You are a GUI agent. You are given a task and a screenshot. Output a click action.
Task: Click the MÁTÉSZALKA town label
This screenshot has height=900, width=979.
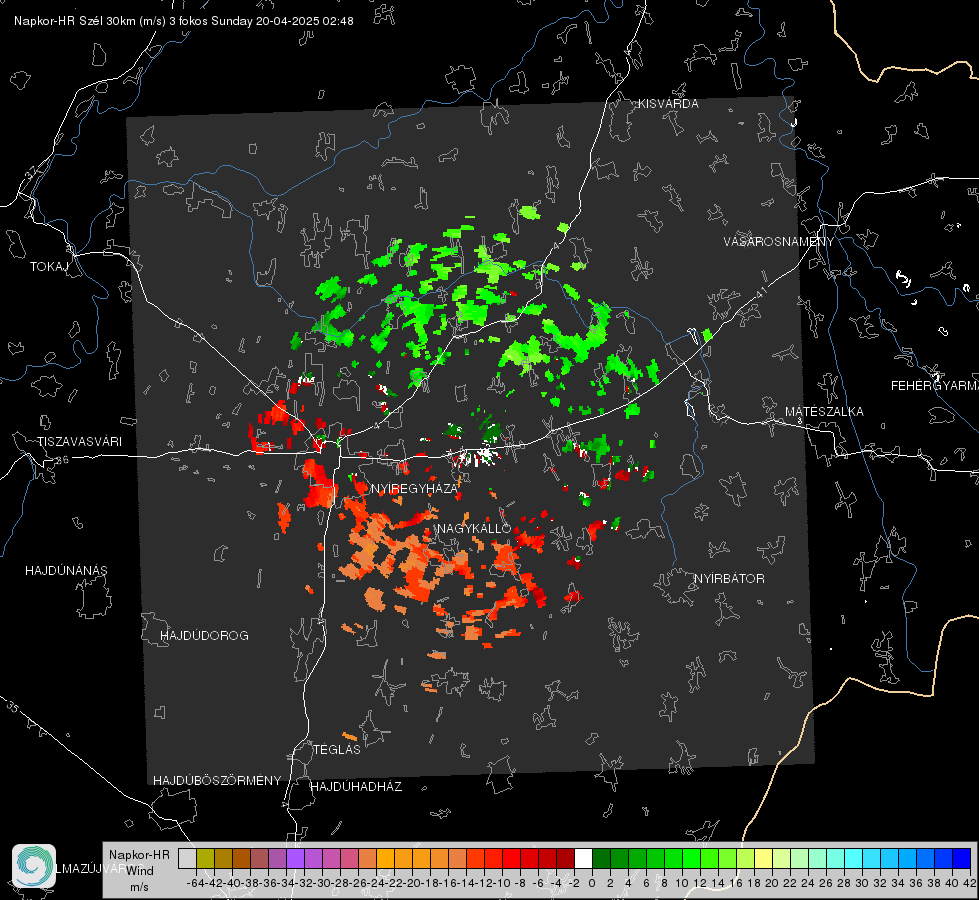(824, 412)
